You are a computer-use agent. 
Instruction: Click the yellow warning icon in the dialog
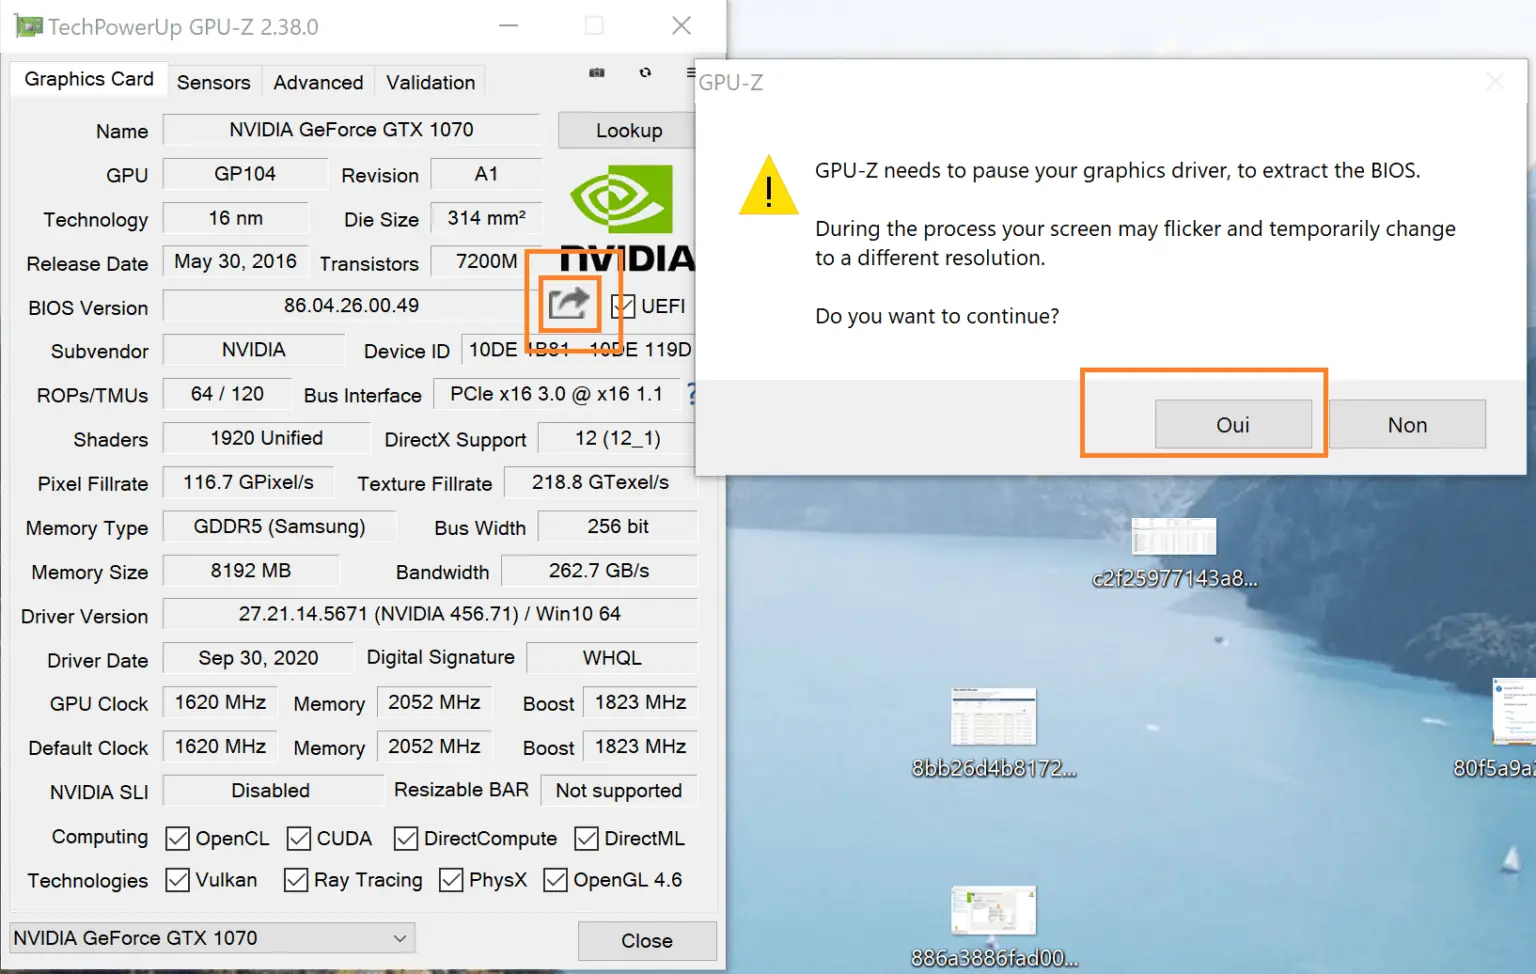[x=768, y=186]
